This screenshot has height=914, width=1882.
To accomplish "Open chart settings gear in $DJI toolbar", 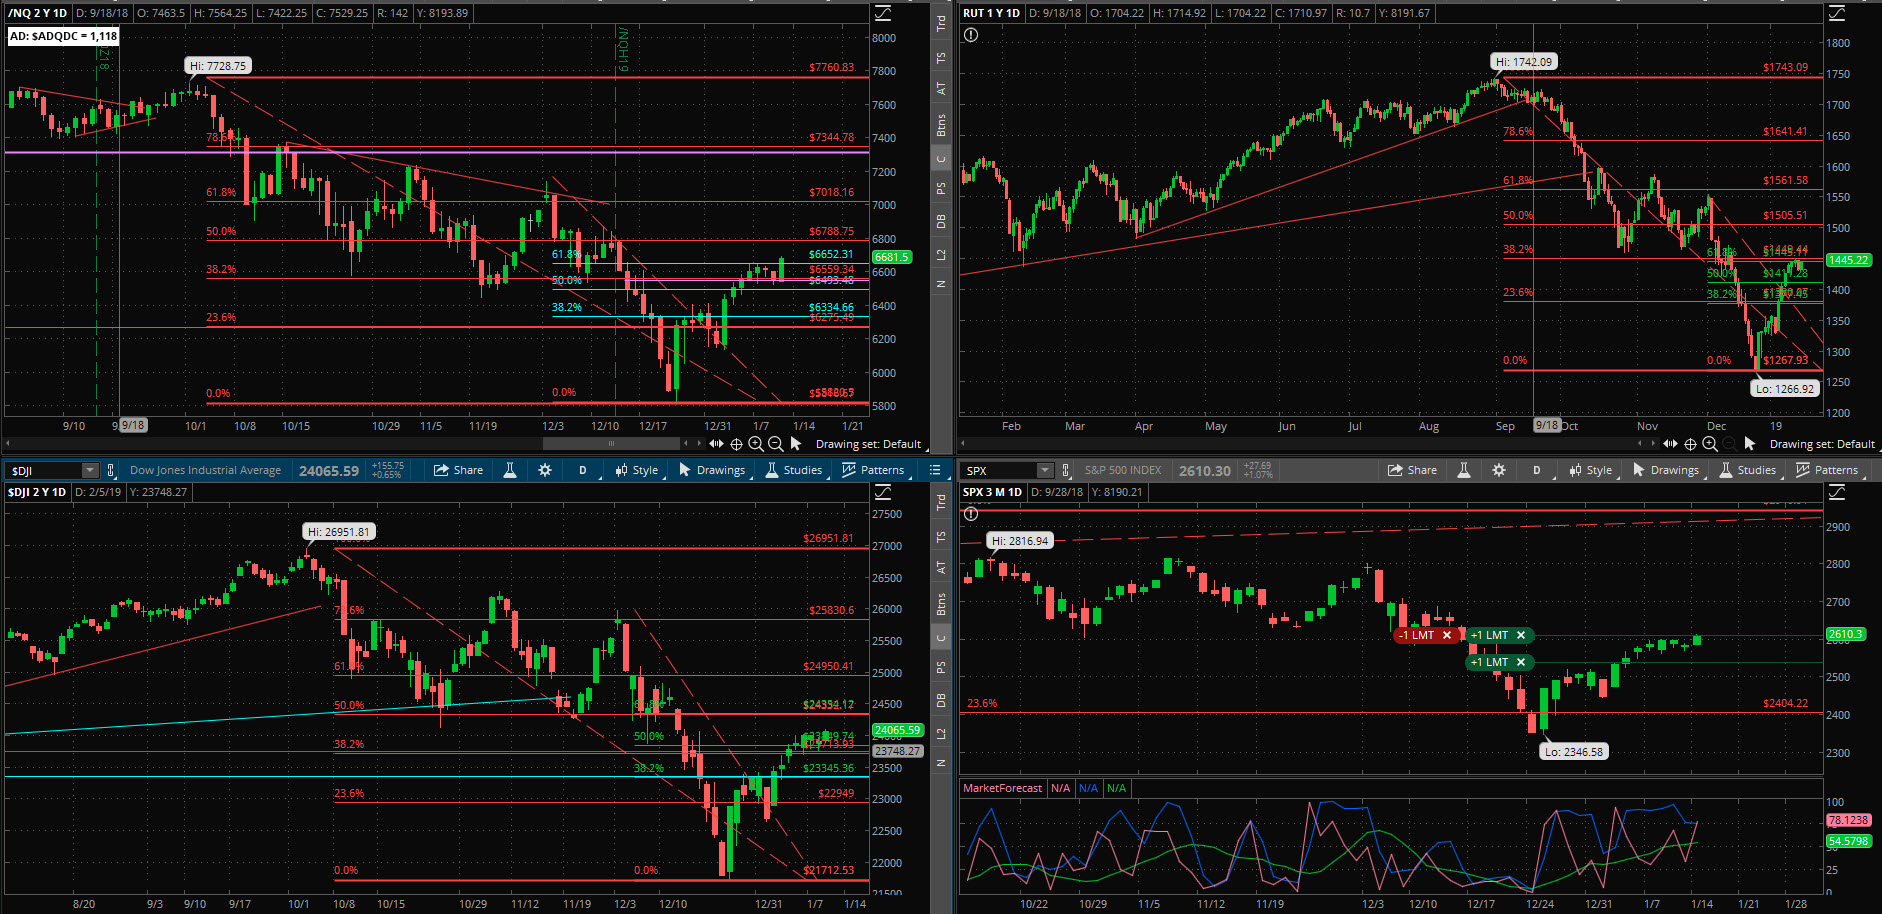I will click(545, 470).
